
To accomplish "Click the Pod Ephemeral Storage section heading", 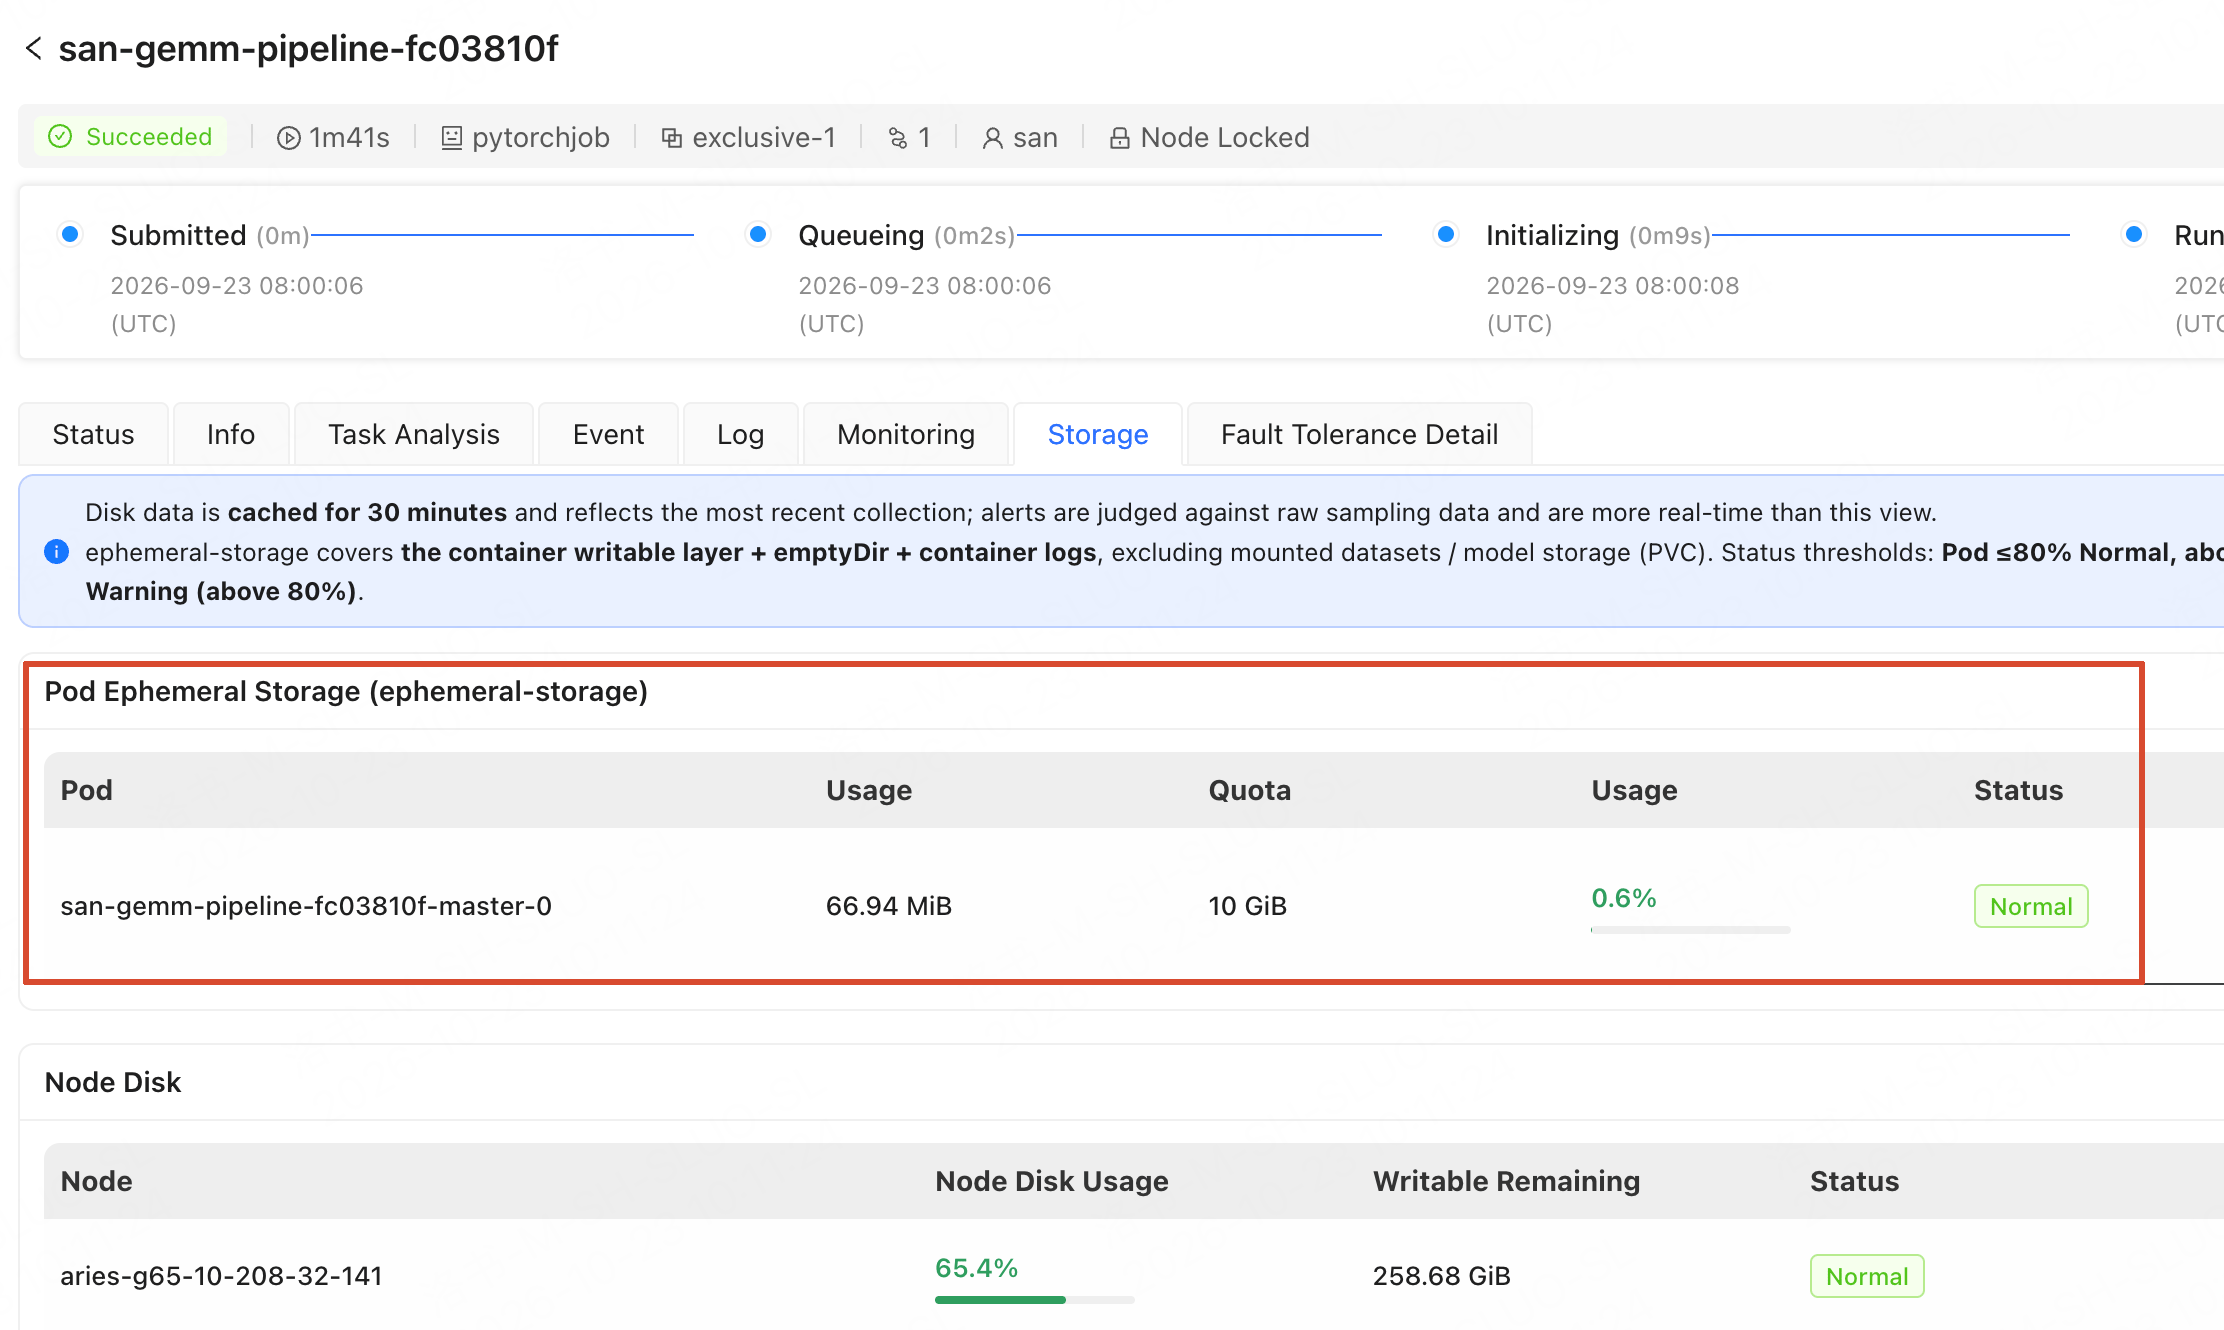I will (346, 691).
